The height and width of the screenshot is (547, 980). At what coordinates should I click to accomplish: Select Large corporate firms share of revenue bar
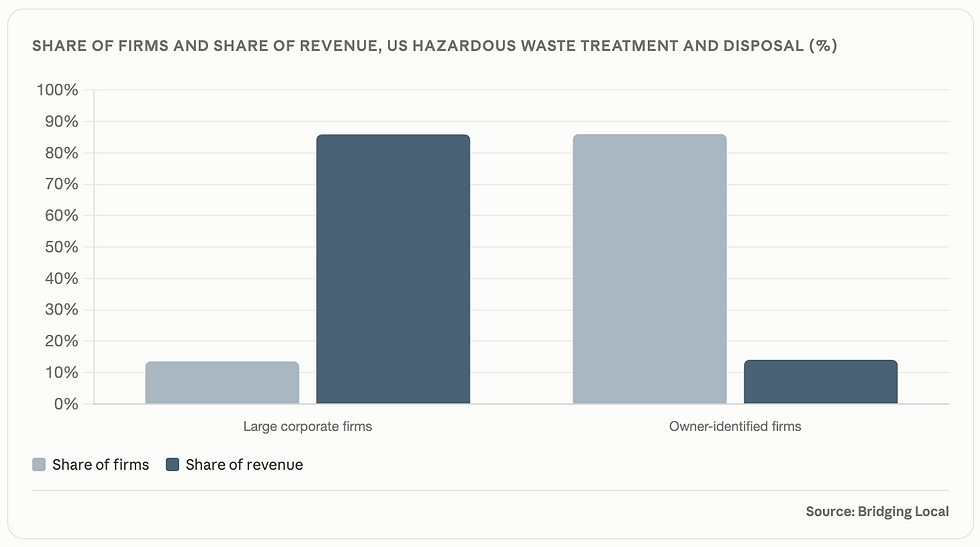tap(393, 269)
